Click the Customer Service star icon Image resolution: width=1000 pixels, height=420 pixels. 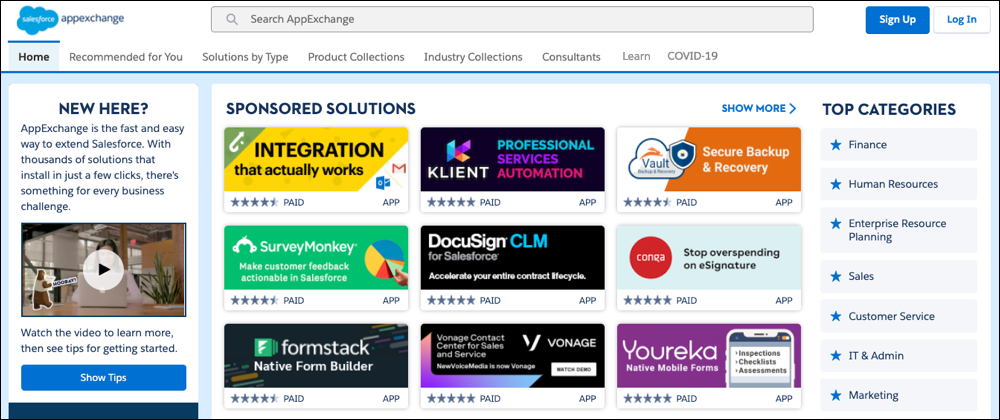pyautogui.click(x=836, y=316)
